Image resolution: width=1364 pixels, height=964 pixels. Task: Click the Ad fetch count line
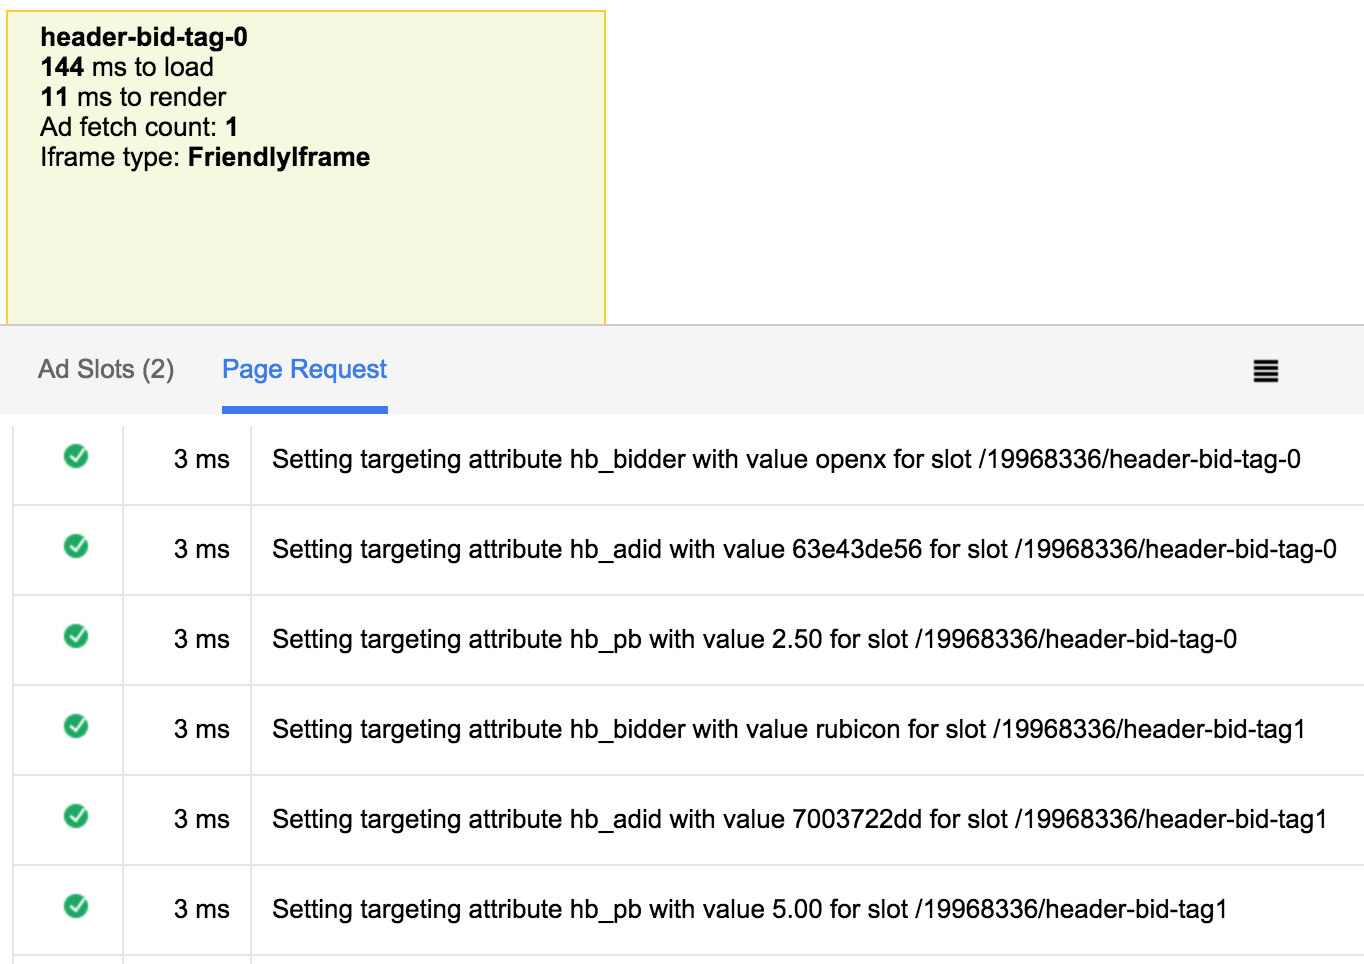tap(139, 127)
